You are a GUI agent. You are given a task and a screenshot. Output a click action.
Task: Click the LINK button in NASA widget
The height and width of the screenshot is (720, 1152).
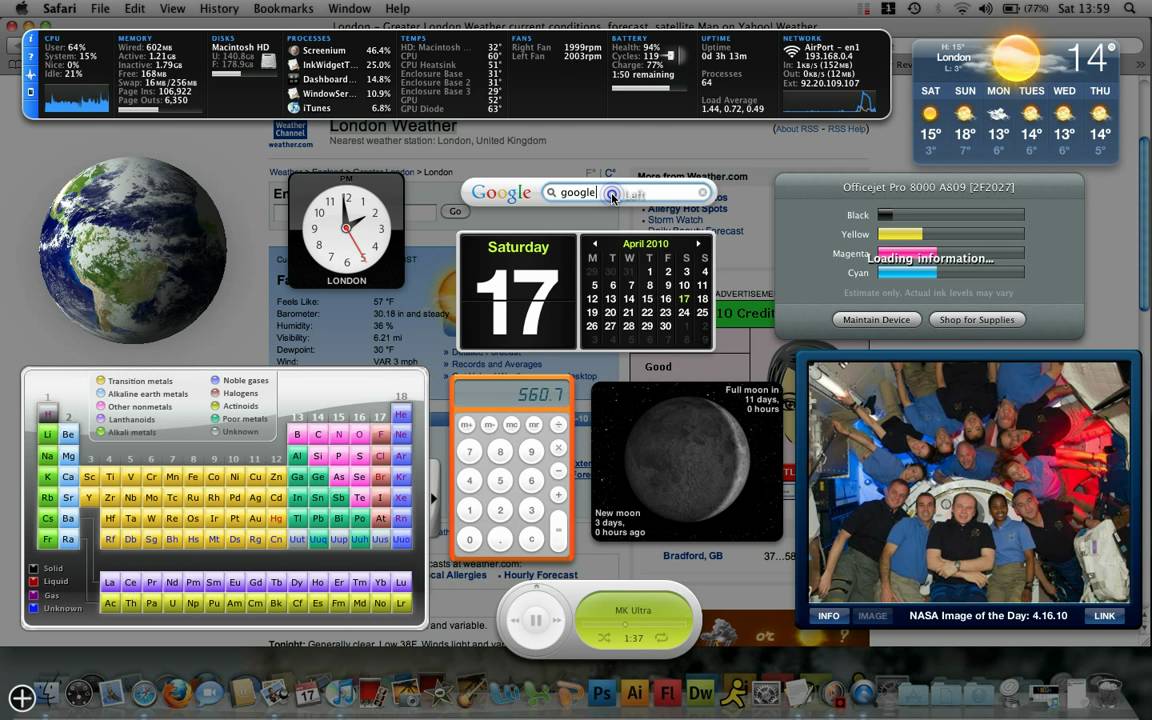coord(1104,616)
